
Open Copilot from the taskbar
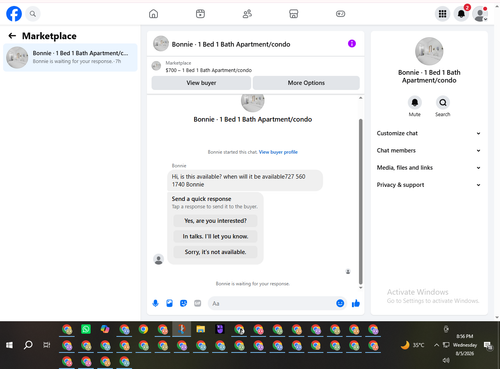tap(105, 329)
